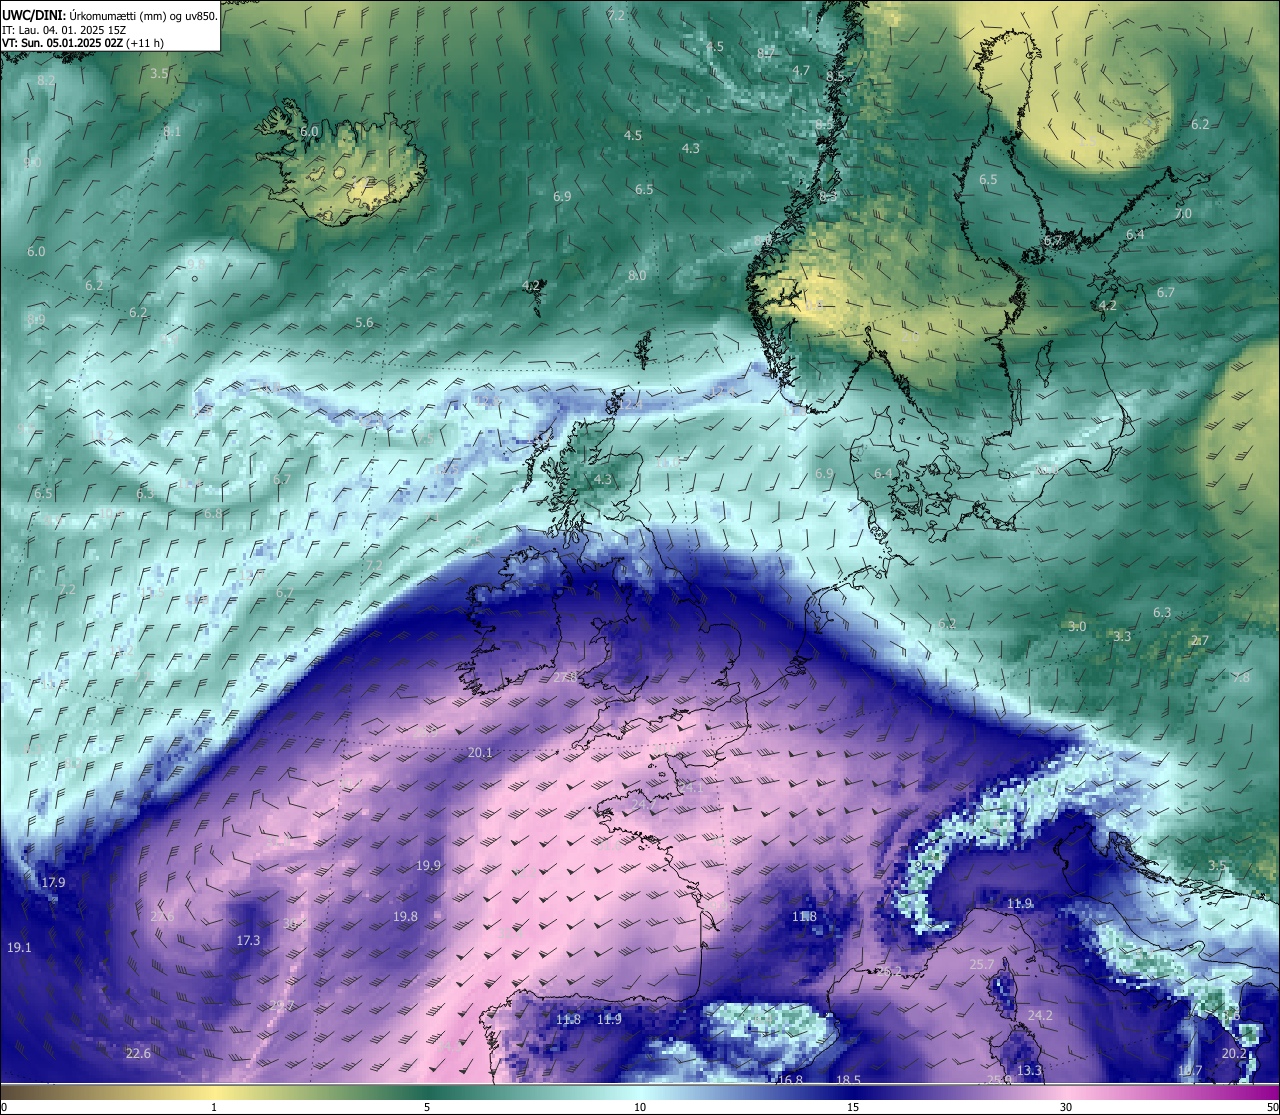Click the "VT: Sun. 05.01.2025 02Z (+11 h)" line
Viewport: 1280px width, 1115px height.
pos(83,43)
